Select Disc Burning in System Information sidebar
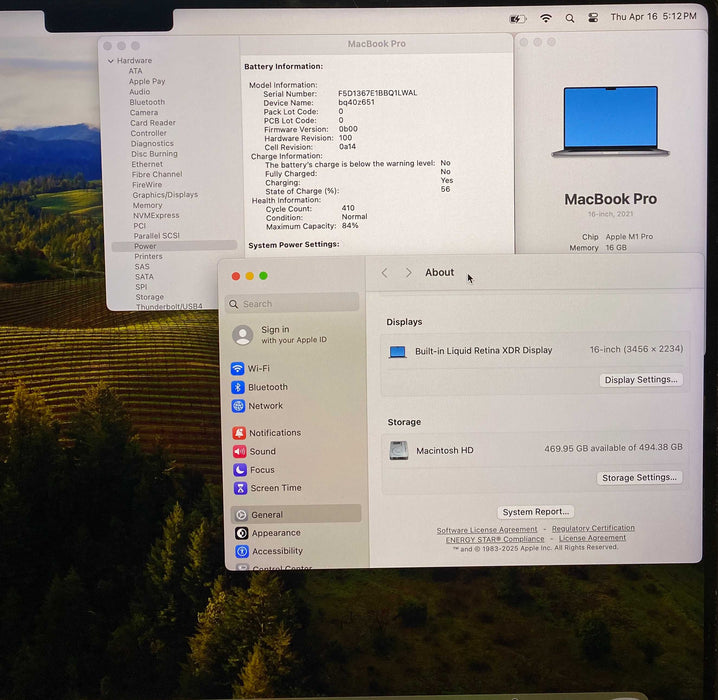Image resolution: width=718 pixels, height=700 pixels. [154, 154]
